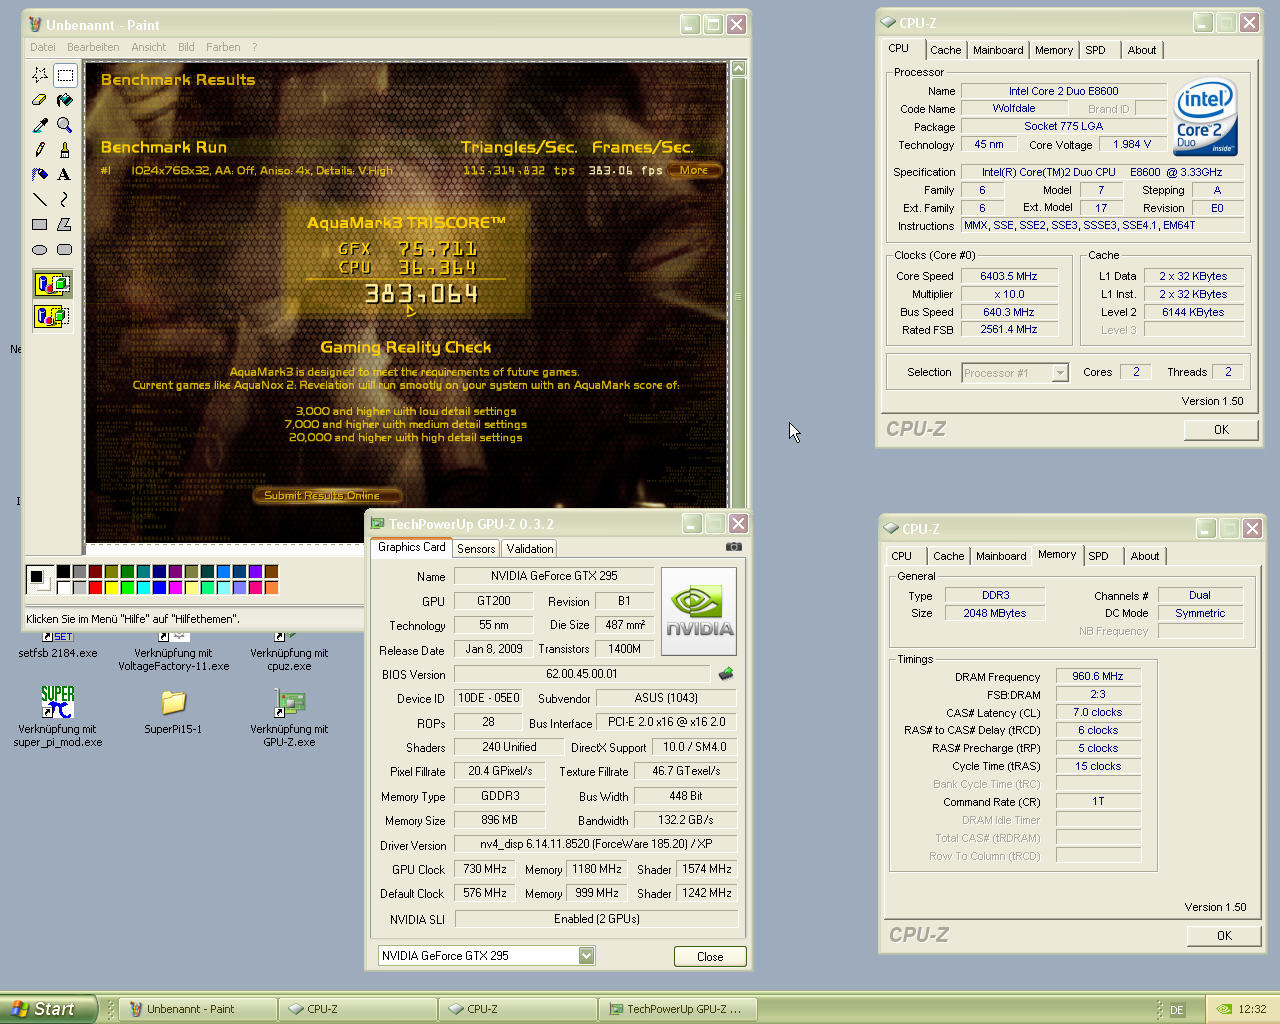Open Cache tab in CPU-Z processor window
Image resolution: width=1280 pixels, height=1024 pixels.
tap(946, 50)
